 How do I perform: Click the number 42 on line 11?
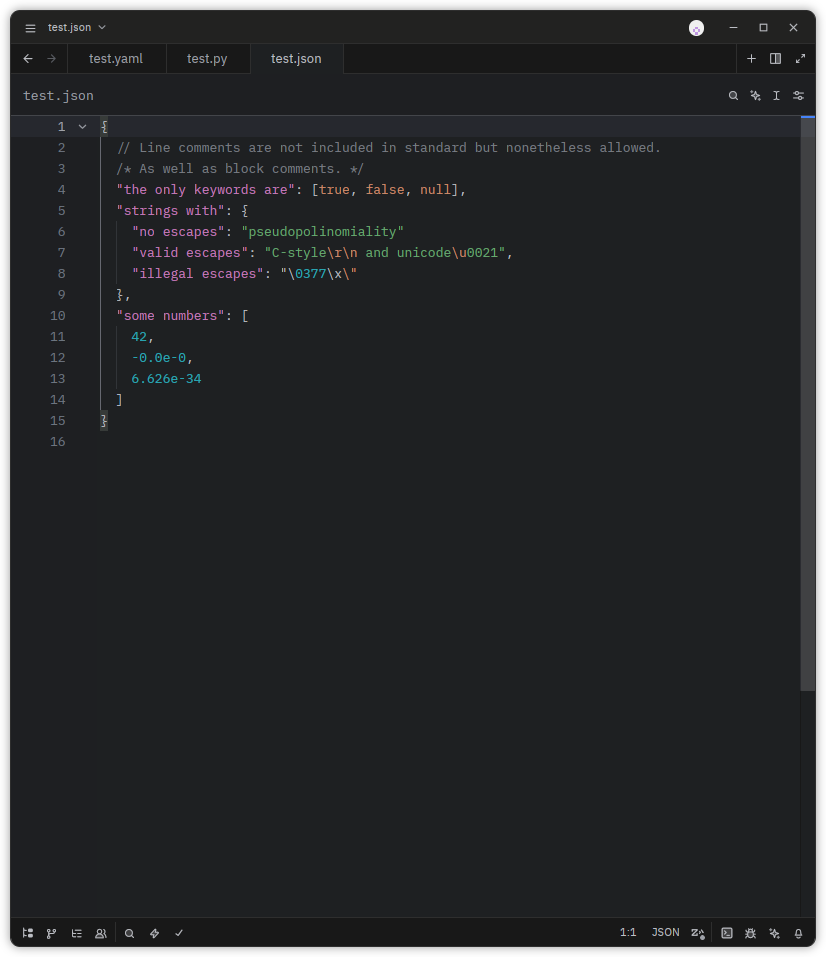pos(139,337)
